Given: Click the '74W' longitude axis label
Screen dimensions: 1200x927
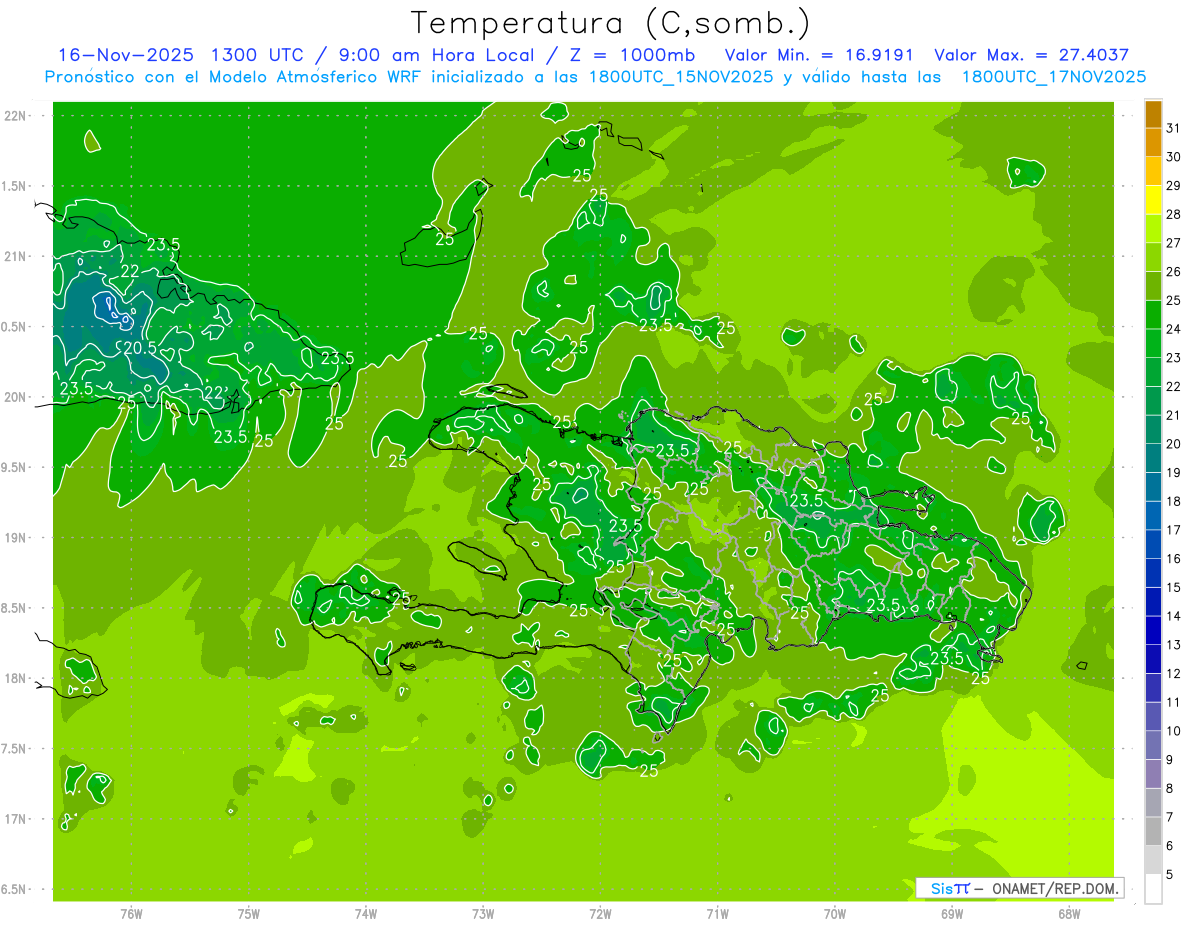Looking at the screenshot, I should (x=366, y=914).
